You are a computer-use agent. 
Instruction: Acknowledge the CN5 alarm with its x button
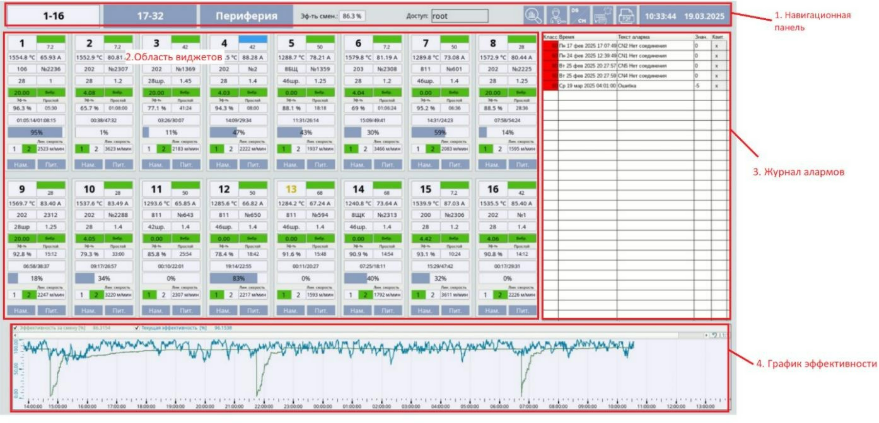pyautogui.click(x=718, y=66)
